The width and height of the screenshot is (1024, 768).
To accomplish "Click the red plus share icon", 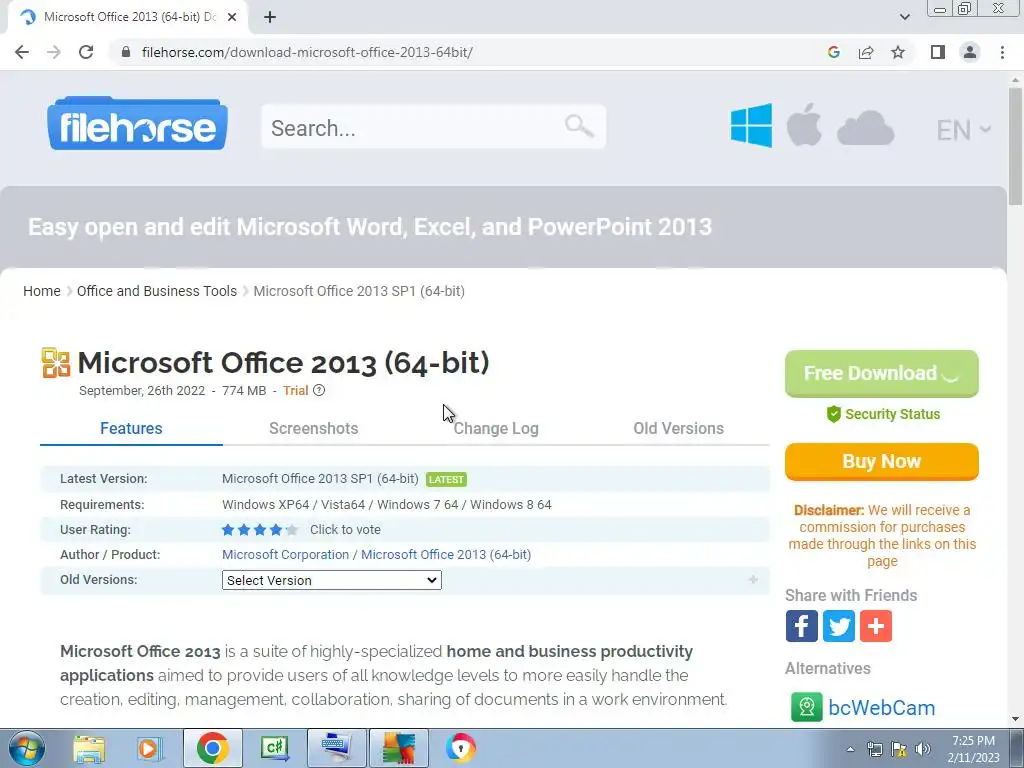I will pos(876,626).
